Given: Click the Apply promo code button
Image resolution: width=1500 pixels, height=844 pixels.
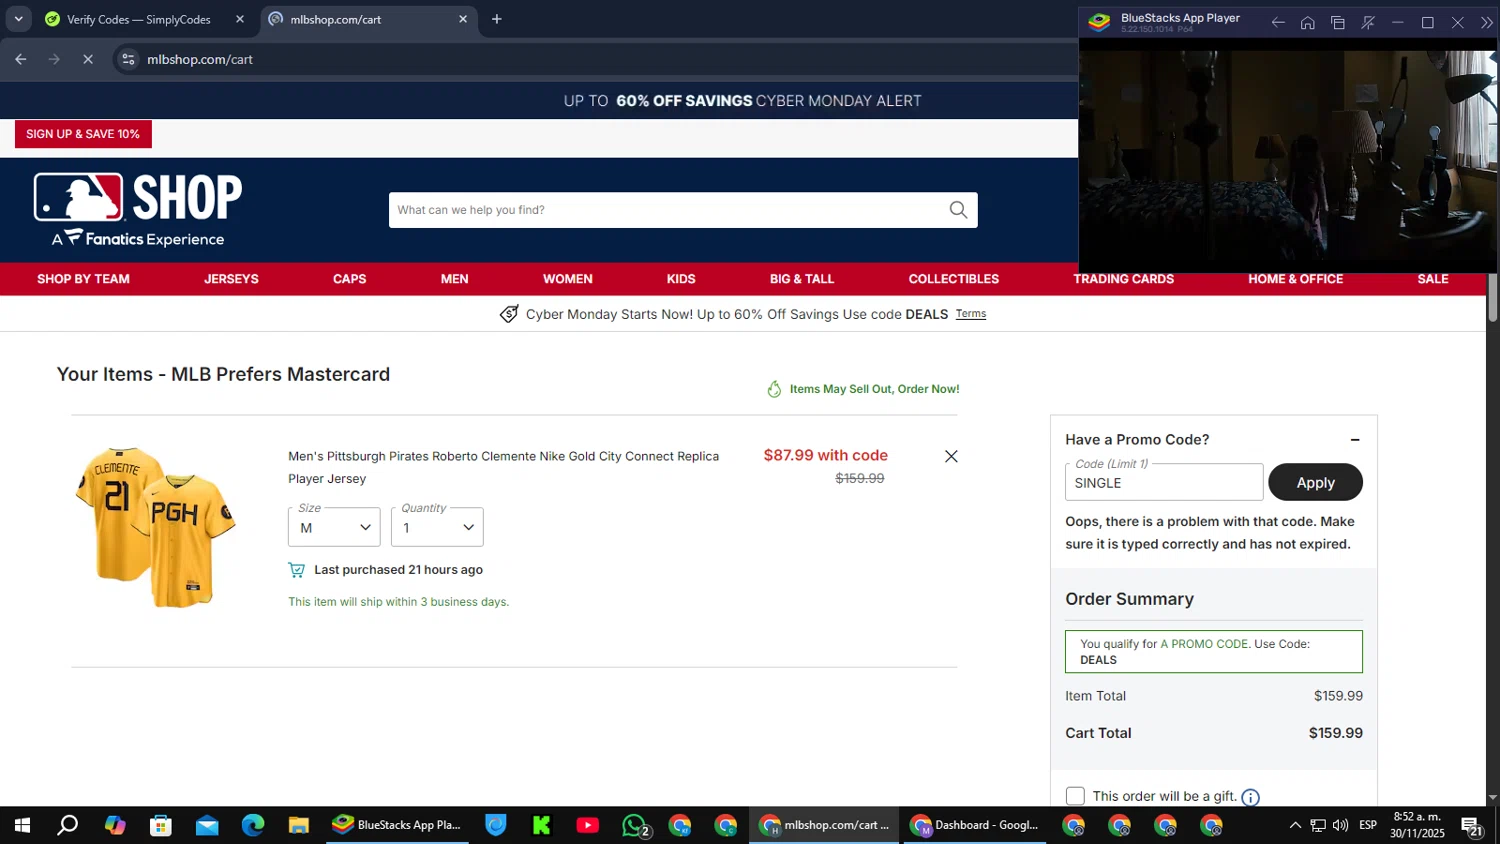Looking at the screenshot, I should point(1315,482).
